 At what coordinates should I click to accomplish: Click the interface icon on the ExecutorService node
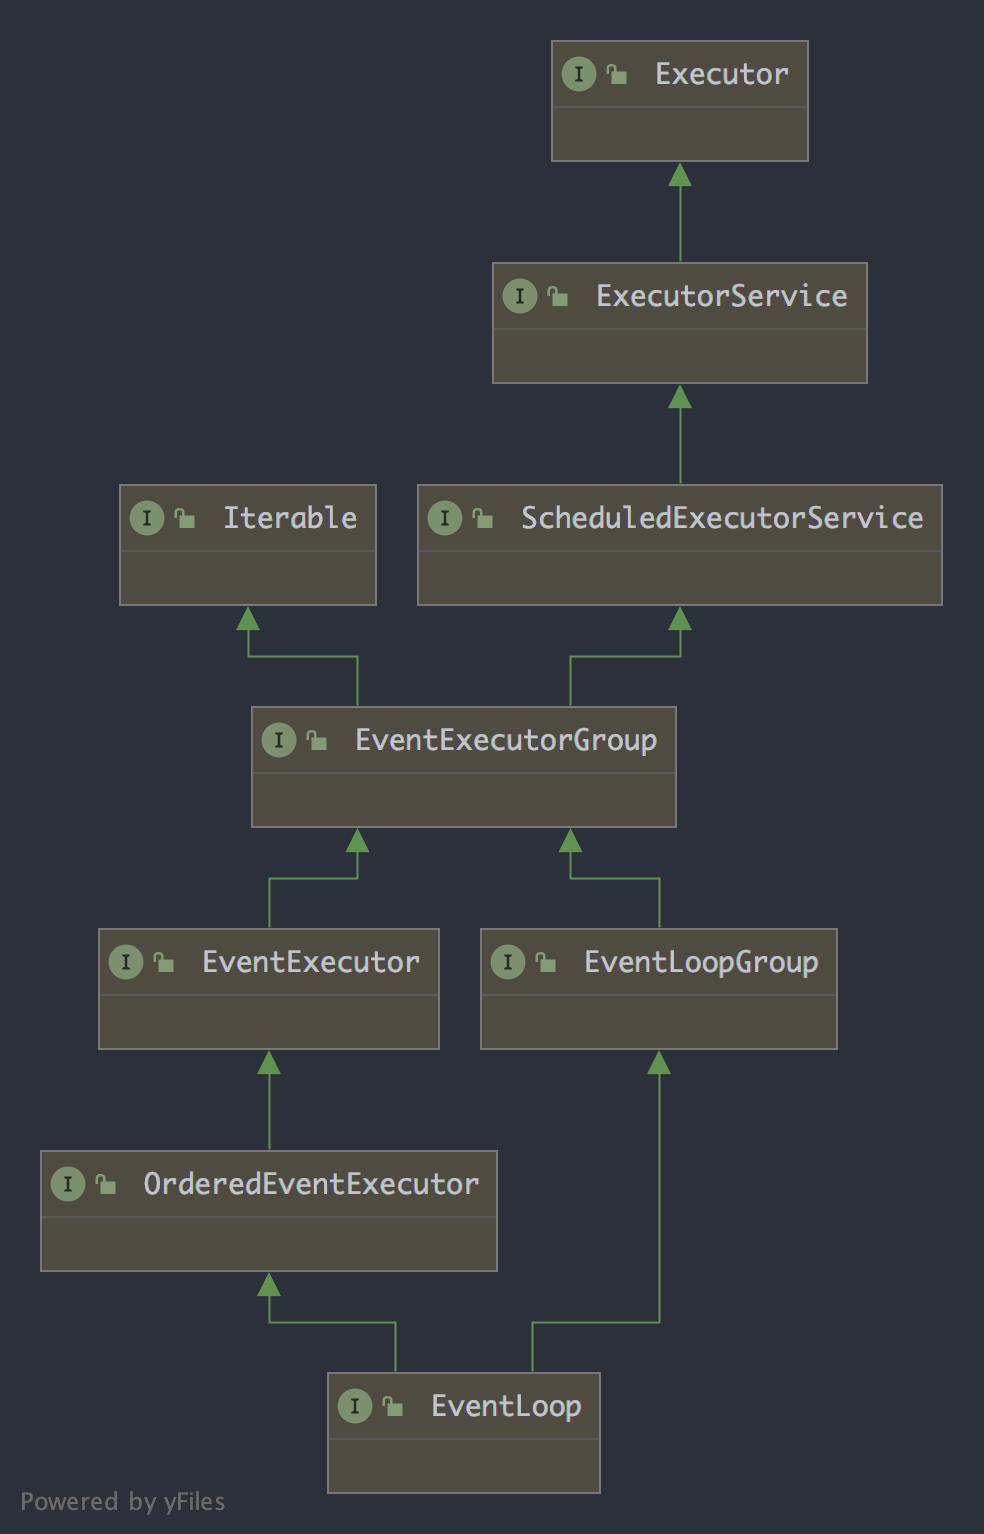tap(520, 296)
